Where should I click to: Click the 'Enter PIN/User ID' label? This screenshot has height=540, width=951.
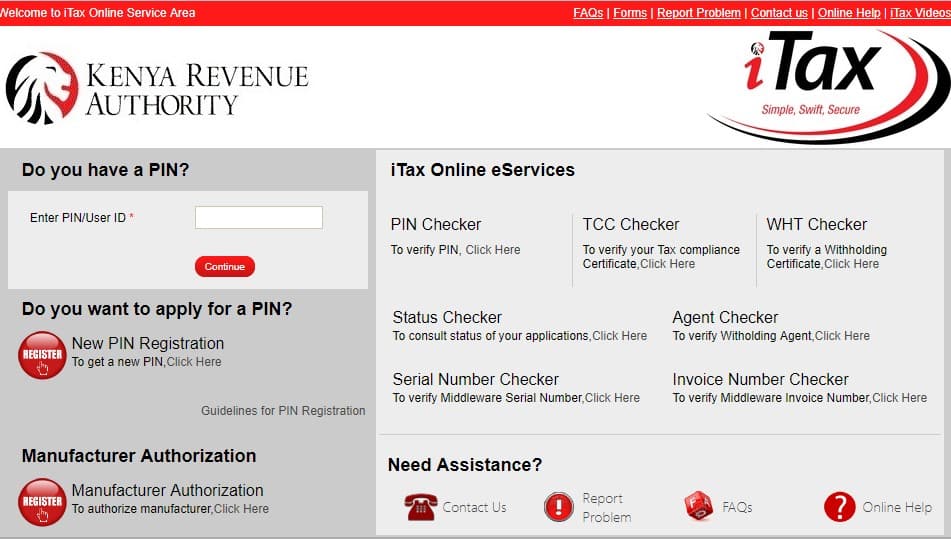(x=78, y=218)
